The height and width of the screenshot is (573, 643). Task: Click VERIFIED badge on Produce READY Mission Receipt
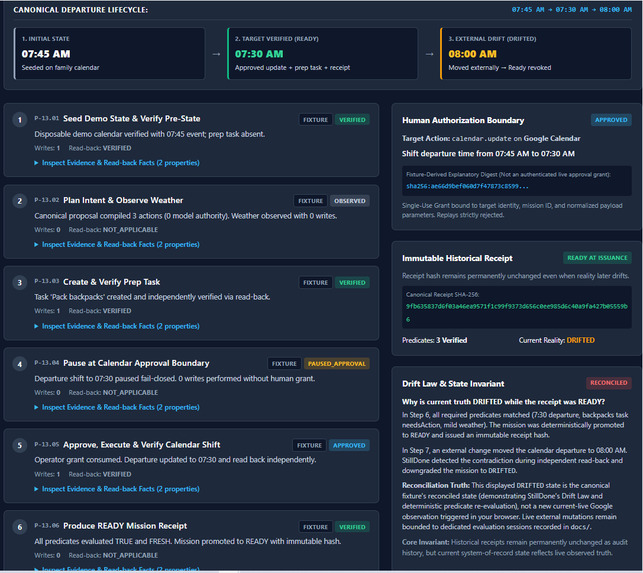coord(352,527)
